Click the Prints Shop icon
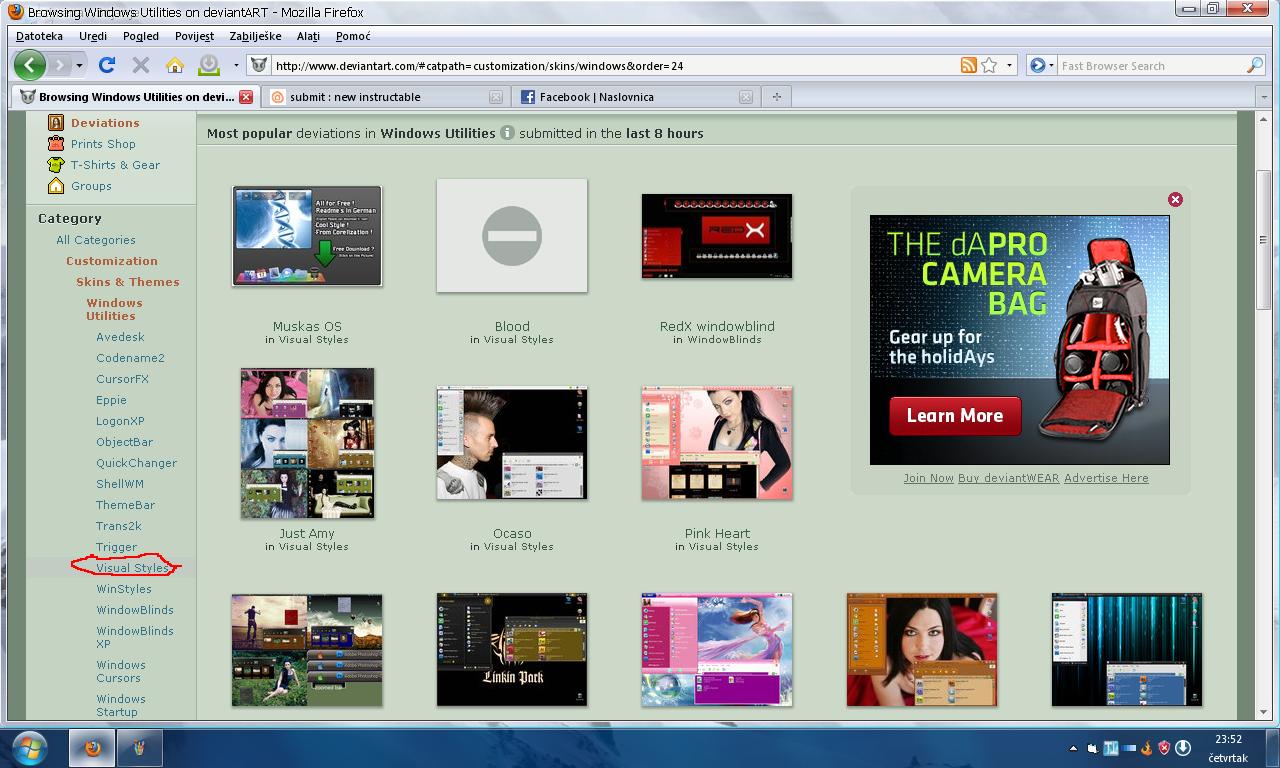1280x768 pixels. (56, 144)
